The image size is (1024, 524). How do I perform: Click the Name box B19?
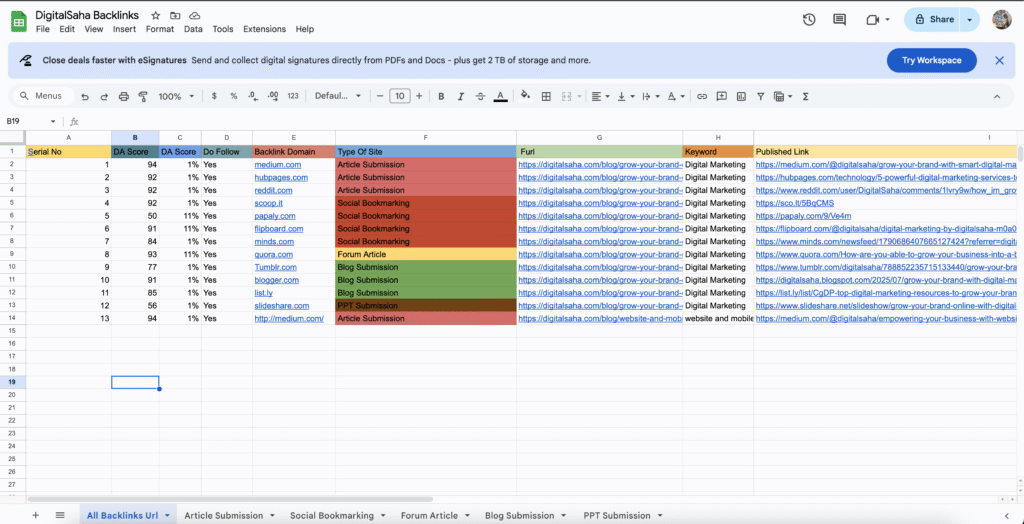(31, 122)
